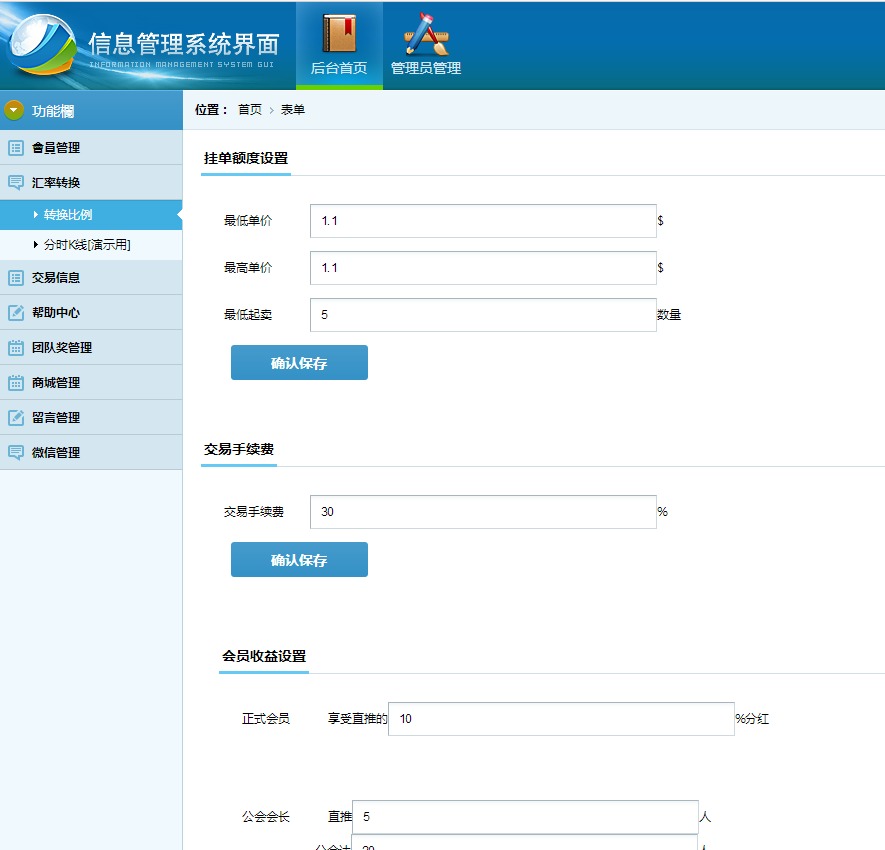The width and height of the screenshot is (885, 850).
Task: Click the 最低单价 label
Action: pyautogui.click(x=248, y=221)
